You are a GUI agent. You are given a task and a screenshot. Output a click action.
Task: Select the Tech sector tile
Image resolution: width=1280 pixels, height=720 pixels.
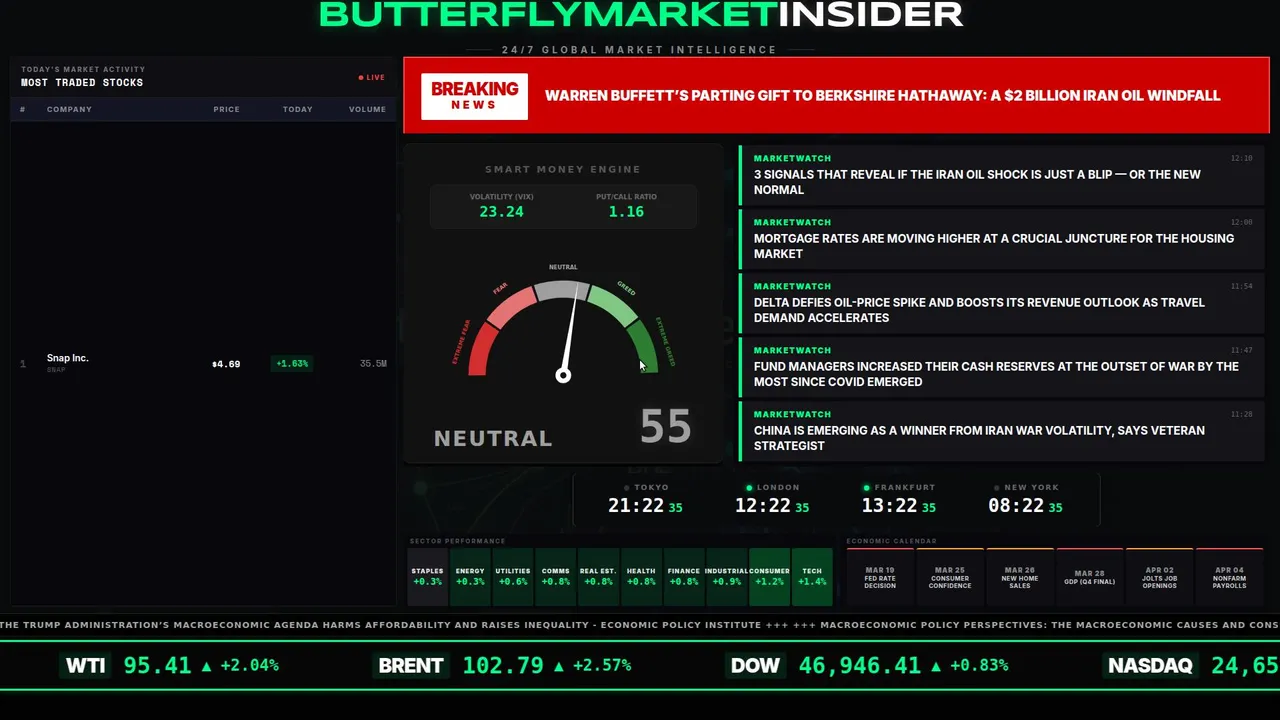pyautogui.click(x=812, y=577)
